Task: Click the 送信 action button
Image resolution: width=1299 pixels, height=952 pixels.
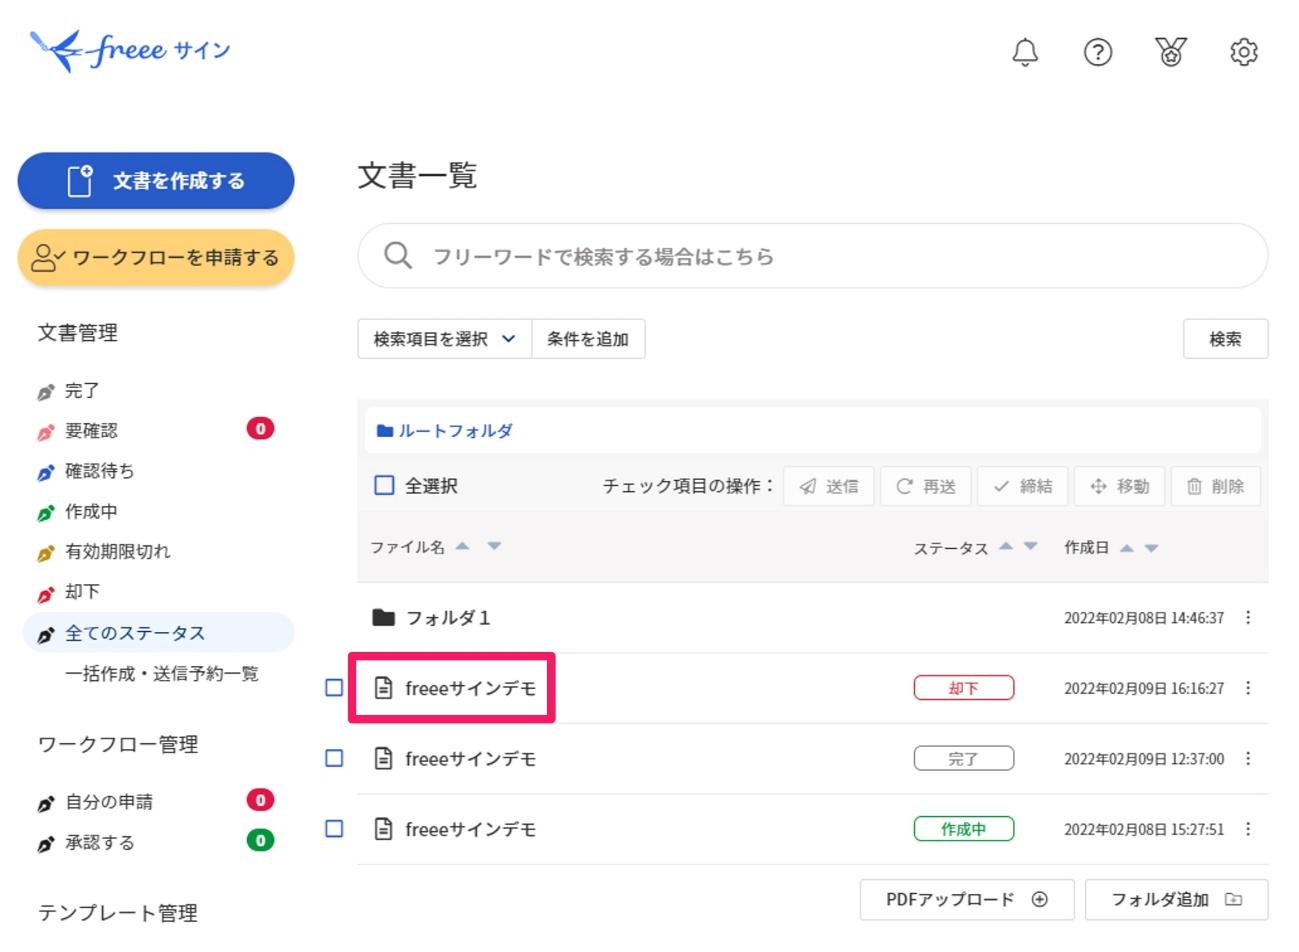Action: tap(828, 486)
